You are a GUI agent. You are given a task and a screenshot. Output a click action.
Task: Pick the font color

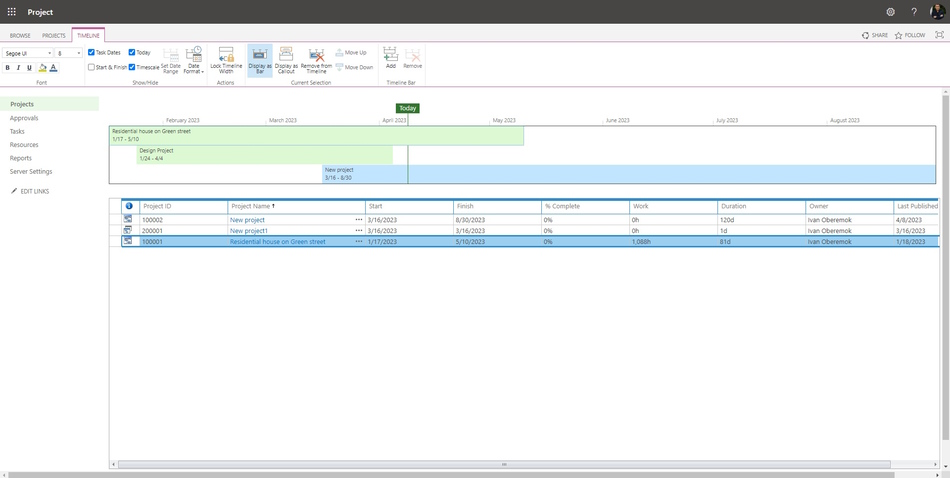(53, 68)
